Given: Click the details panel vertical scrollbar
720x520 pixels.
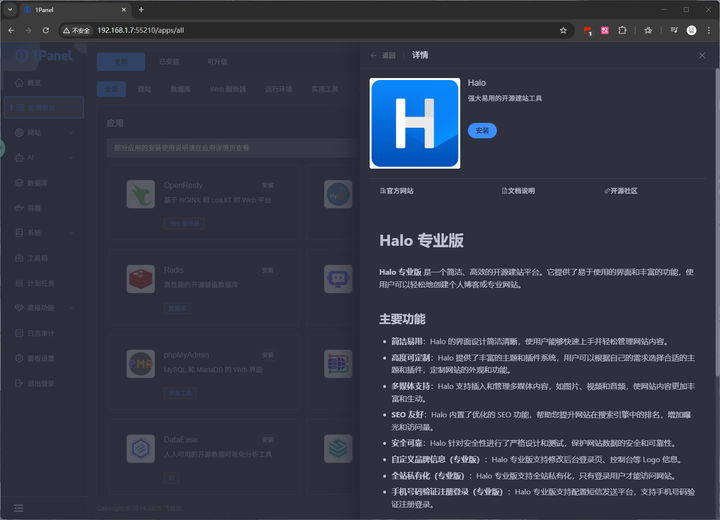Looking at the screenshot, I should (717, 221).
